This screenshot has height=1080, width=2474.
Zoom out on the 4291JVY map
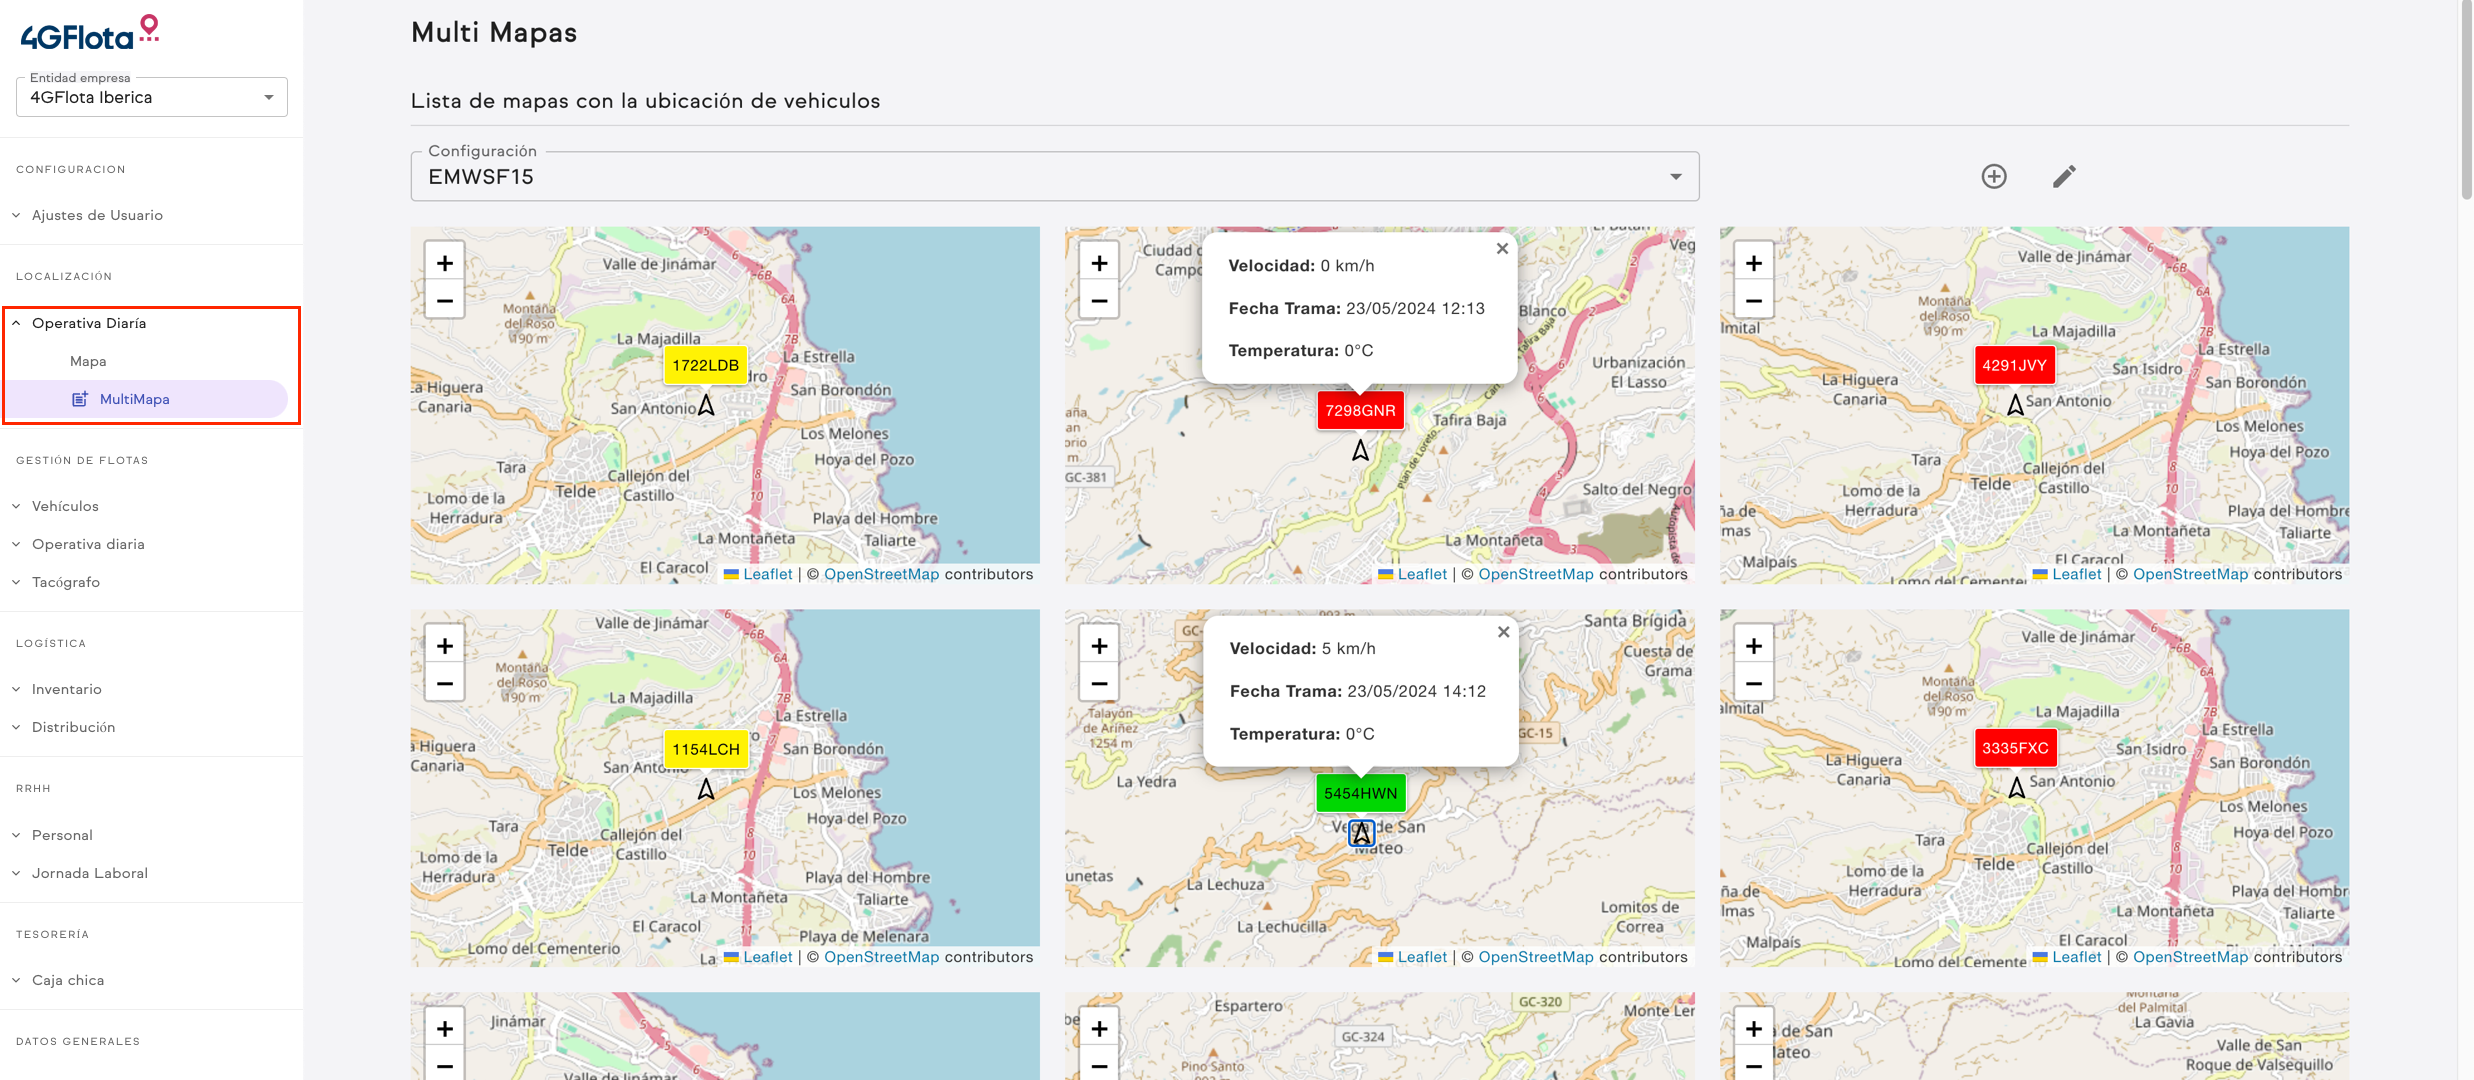tap(1753, 300)
